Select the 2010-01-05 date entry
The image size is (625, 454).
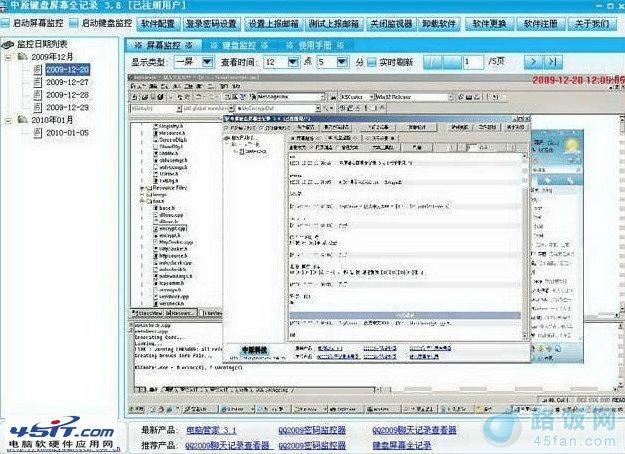pos(67,133)
